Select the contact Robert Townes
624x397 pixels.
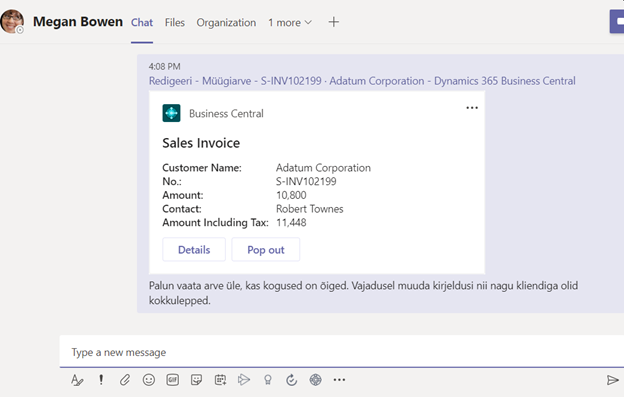310,209
